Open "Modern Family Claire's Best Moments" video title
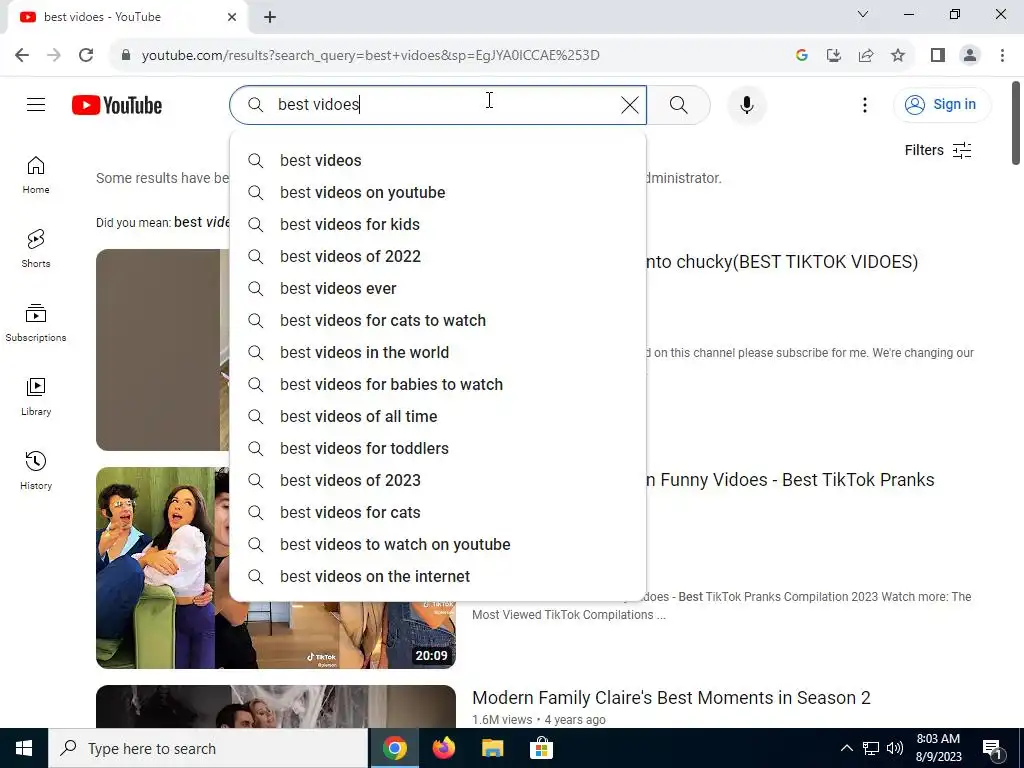This screenshot has height=768, width=1024. [x=671, y=697]
